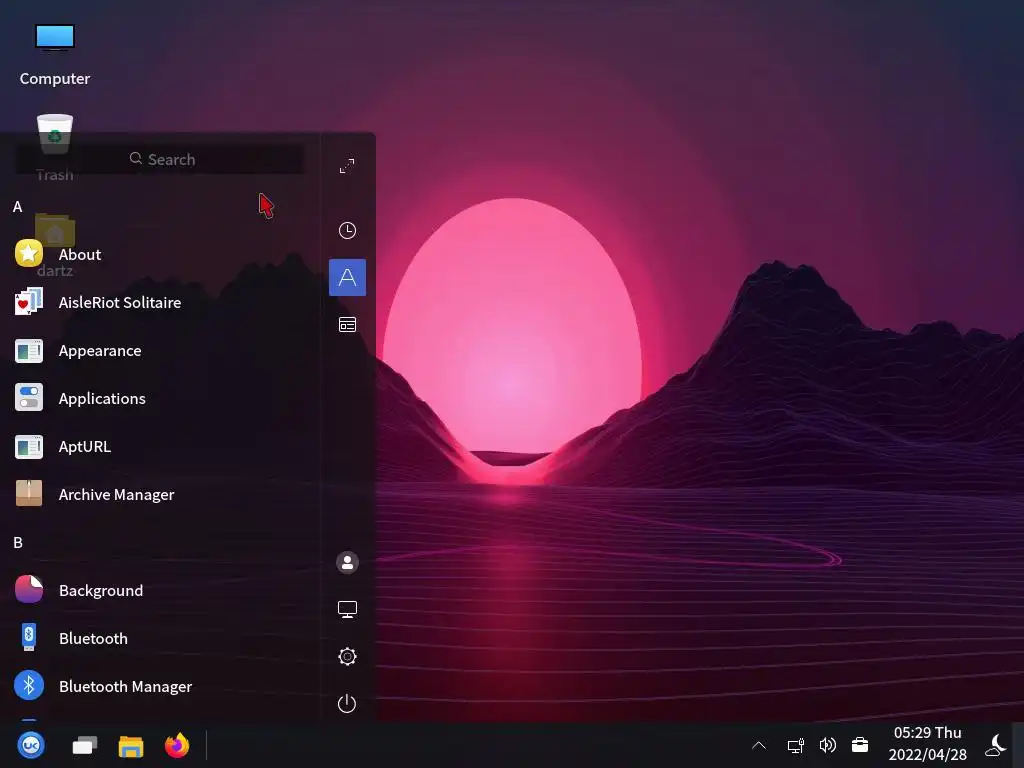Switch to function category view icon
Image resolution: width=1024 pixels, height=768 pixels.
[347, 325]
